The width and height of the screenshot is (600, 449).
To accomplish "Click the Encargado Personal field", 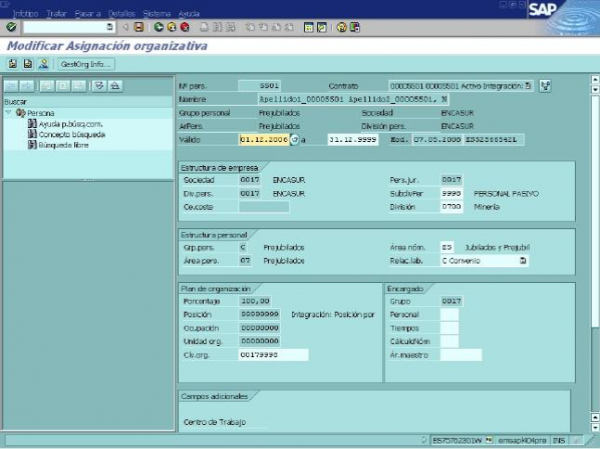I will coord(449,315).
